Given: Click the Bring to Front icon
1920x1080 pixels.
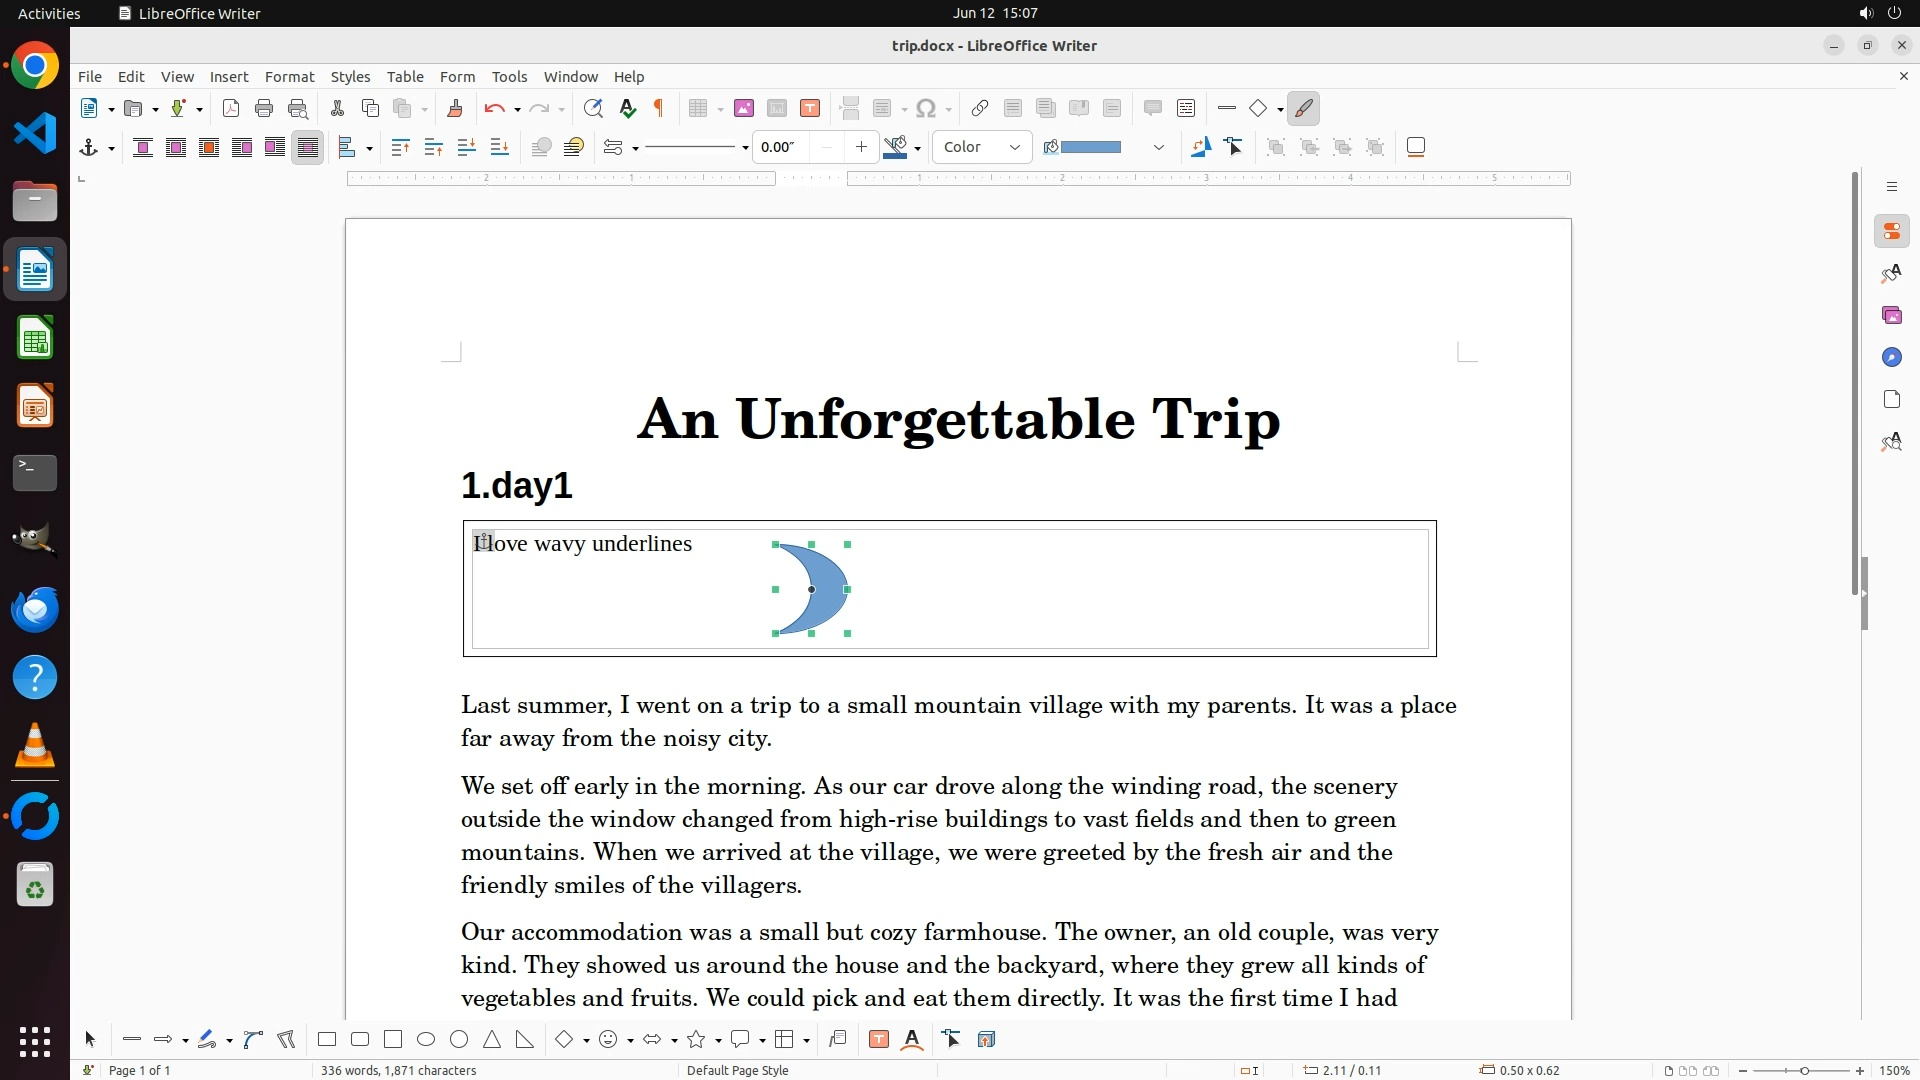Looking at the screenshot, I should [x=400, y=147].
